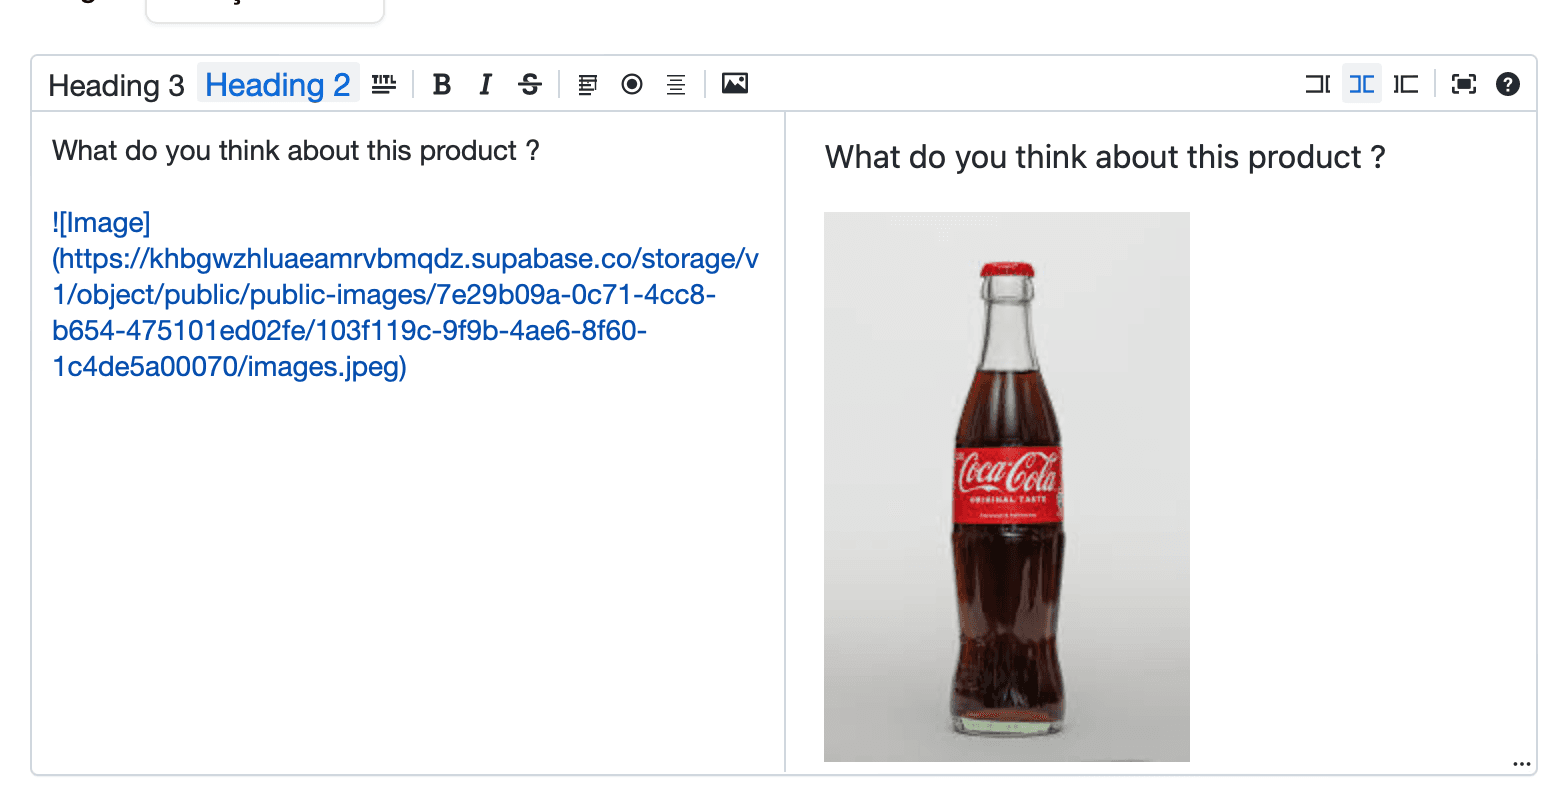Toggle bold formatting

pyautogui.click(x=441, y=84)
